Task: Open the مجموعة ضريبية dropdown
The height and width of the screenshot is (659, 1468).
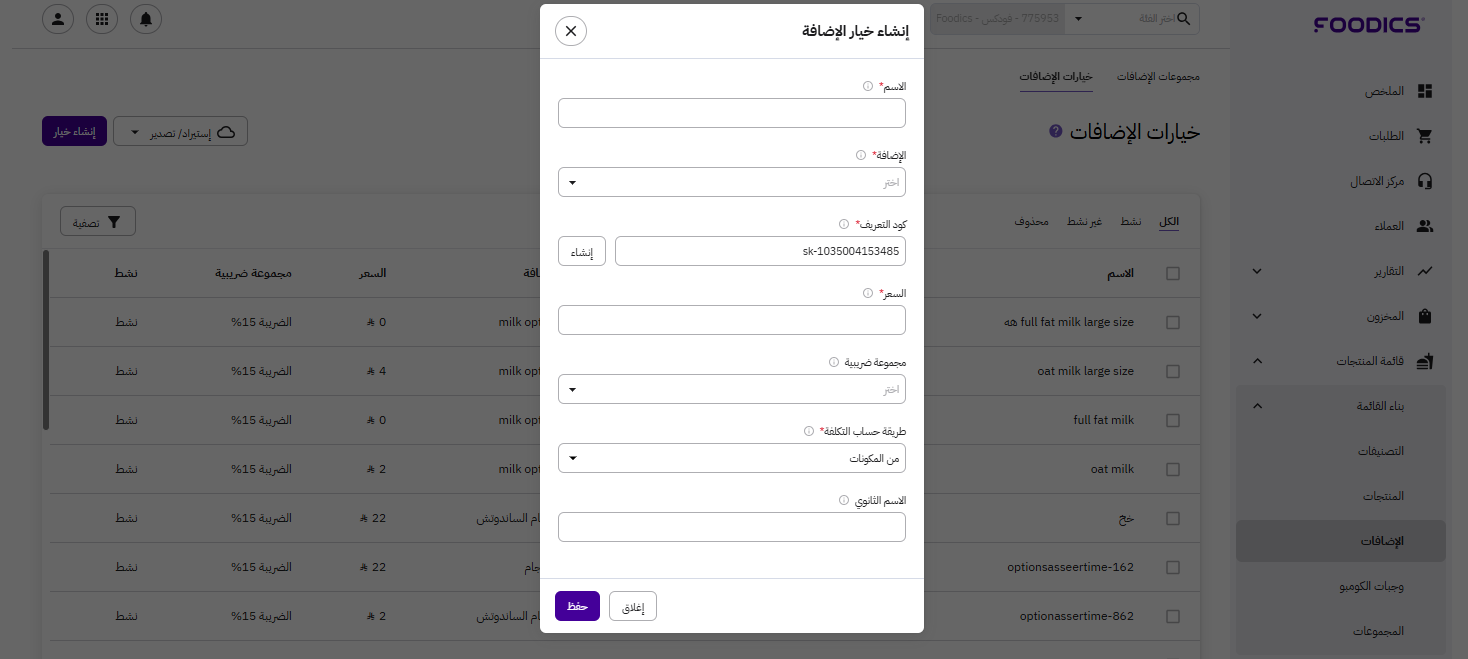Action: point(732,389)
